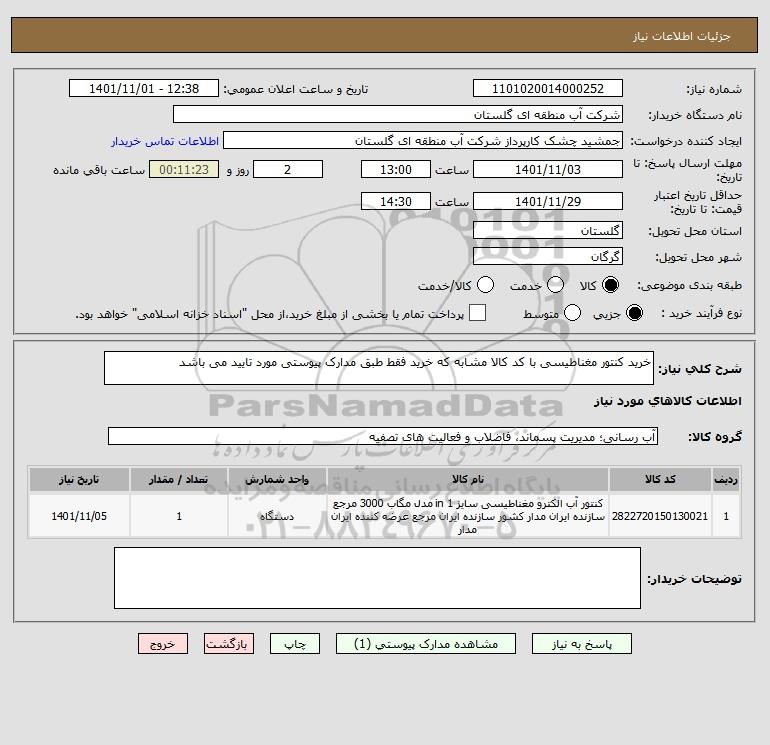Image resolution: width=770 pixels, height=745 pixels.
Task: Click the واحد شمارش column header
Action: click(277, 479)
